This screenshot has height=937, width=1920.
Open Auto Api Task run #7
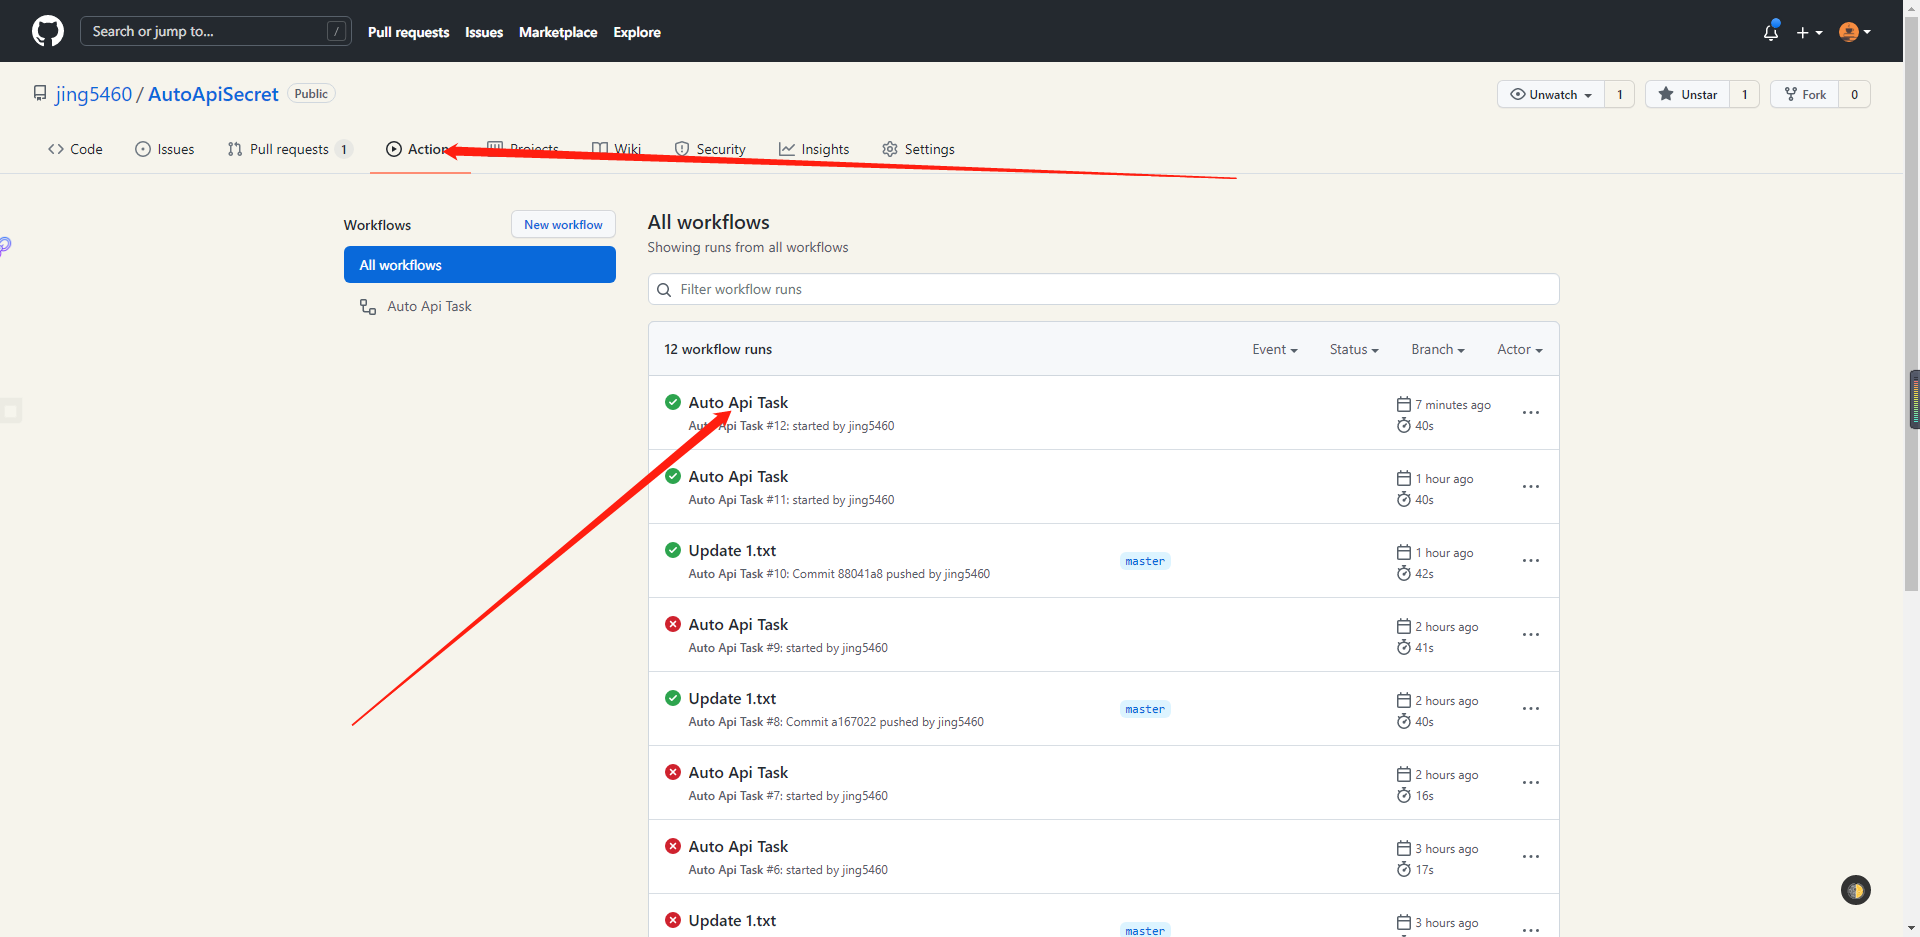(x=738, y=772)
